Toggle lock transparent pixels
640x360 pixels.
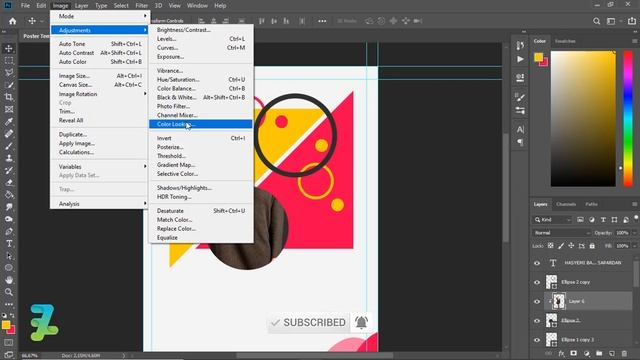[x=551, y=246]
